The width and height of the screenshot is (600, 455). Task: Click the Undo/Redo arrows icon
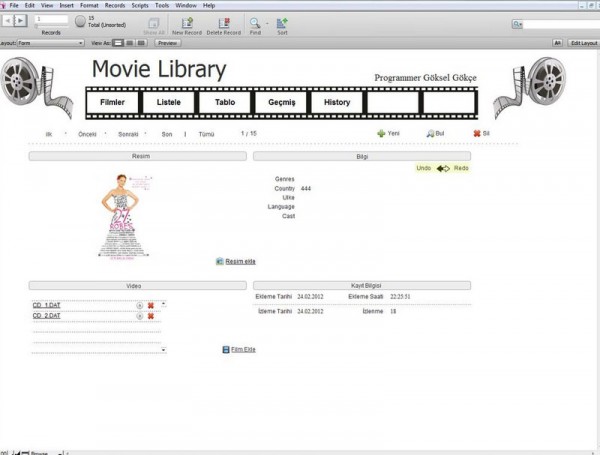(x=443, y=168)
